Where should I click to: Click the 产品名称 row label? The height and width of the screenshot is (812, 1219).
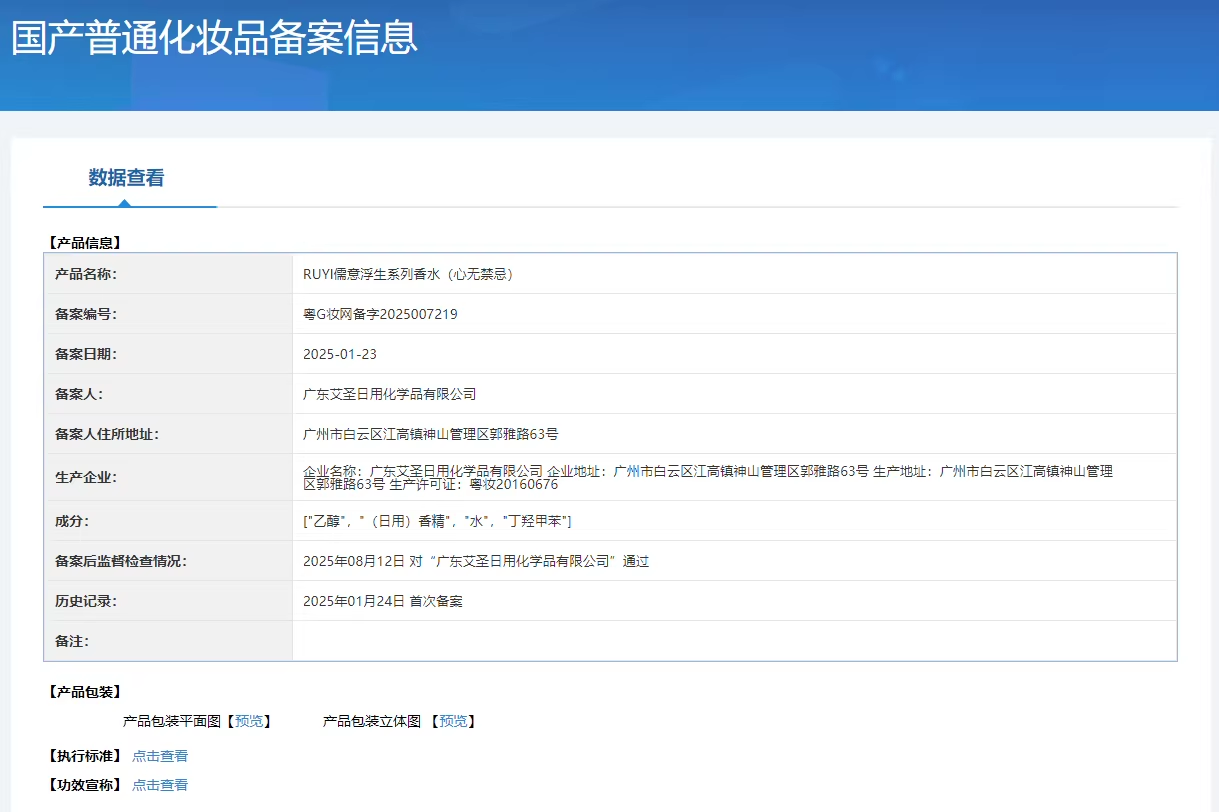(x=86, y=274)
